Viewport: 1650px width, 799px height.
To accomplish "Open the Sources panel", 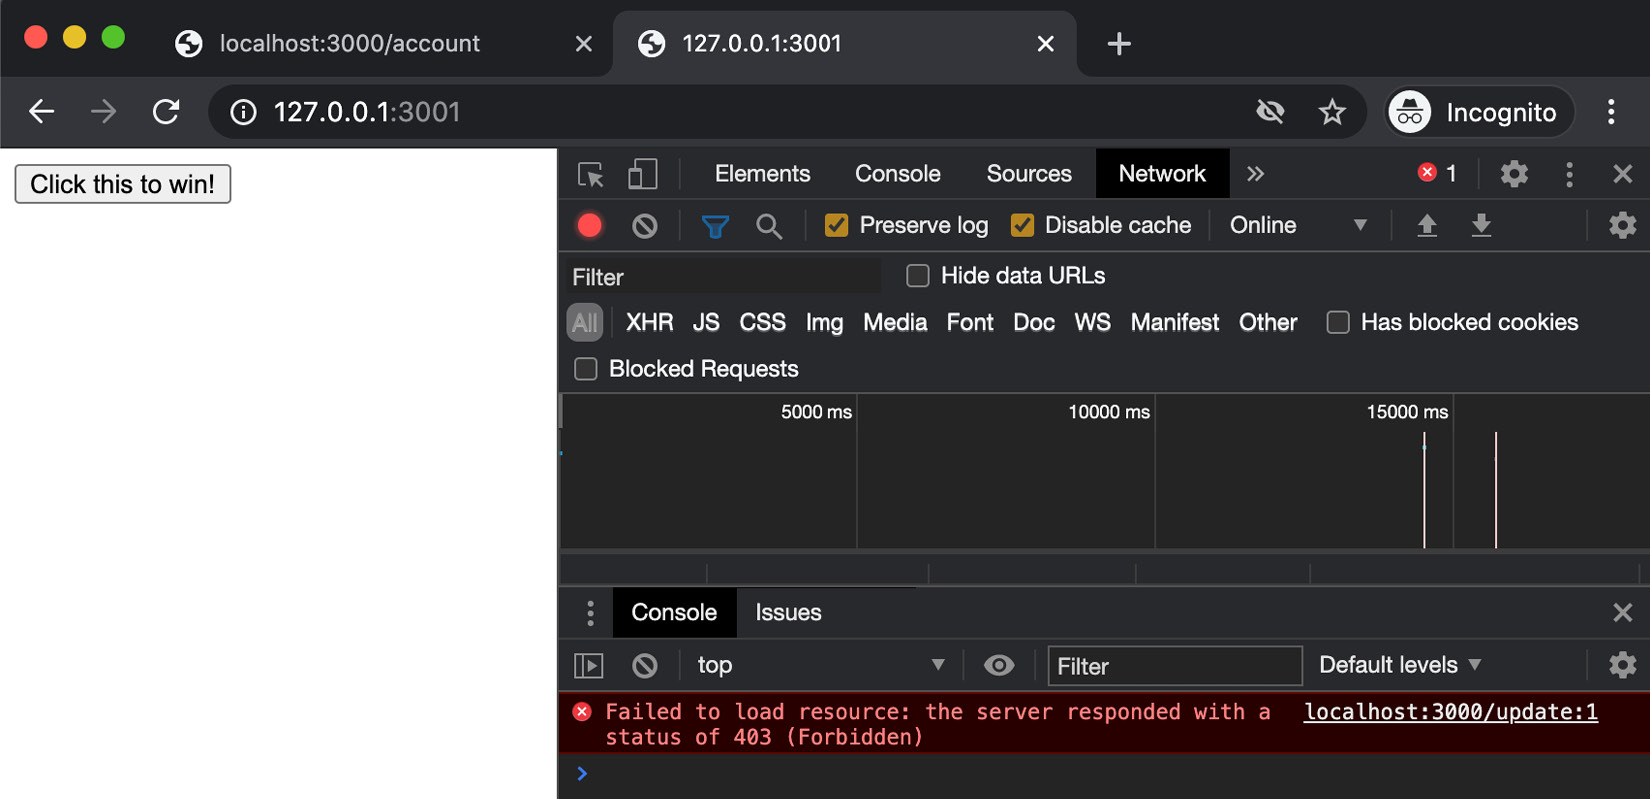I will point(1029,174).
